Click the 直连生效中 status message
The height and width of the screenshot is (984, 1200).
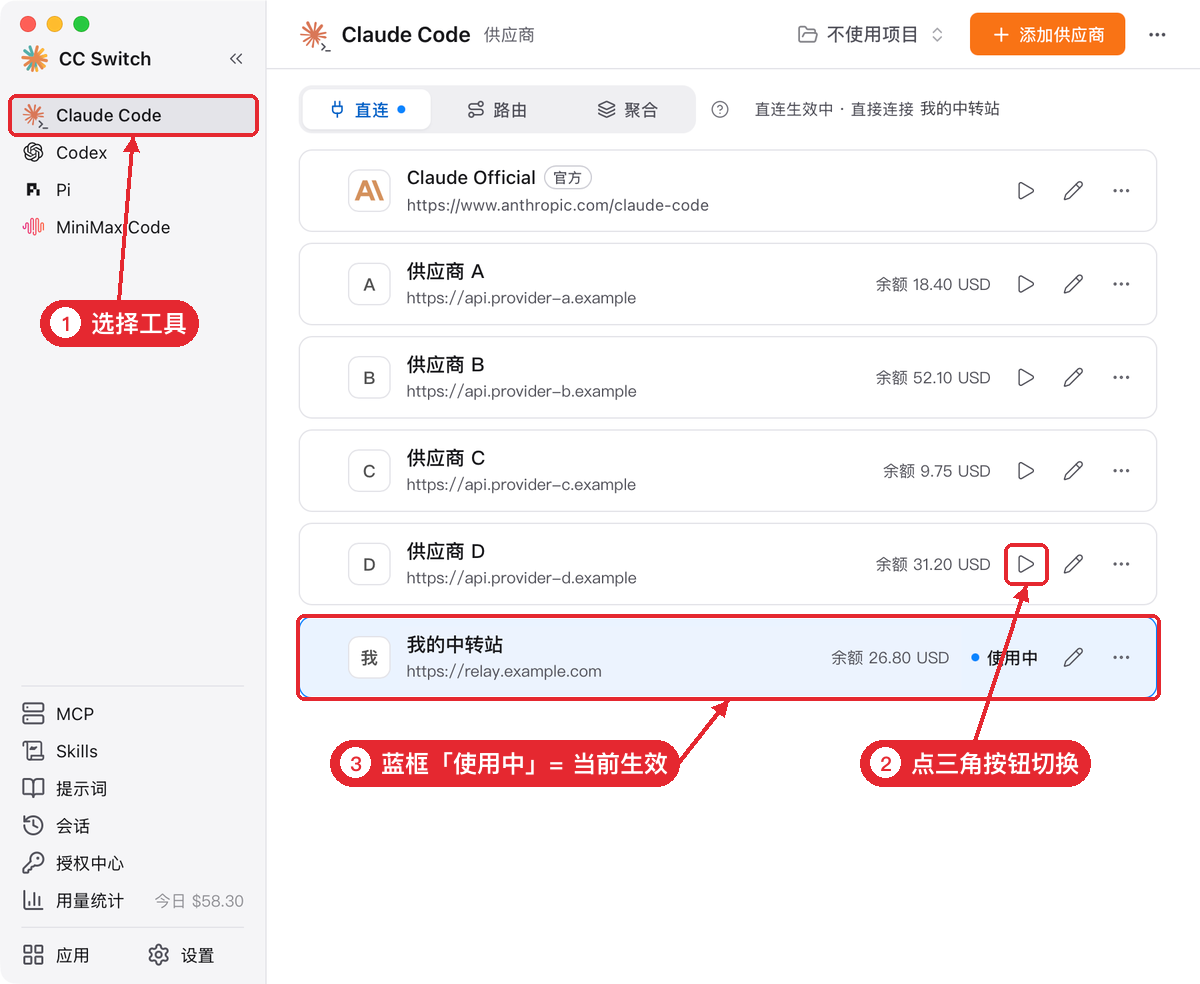tap(877, 110)
